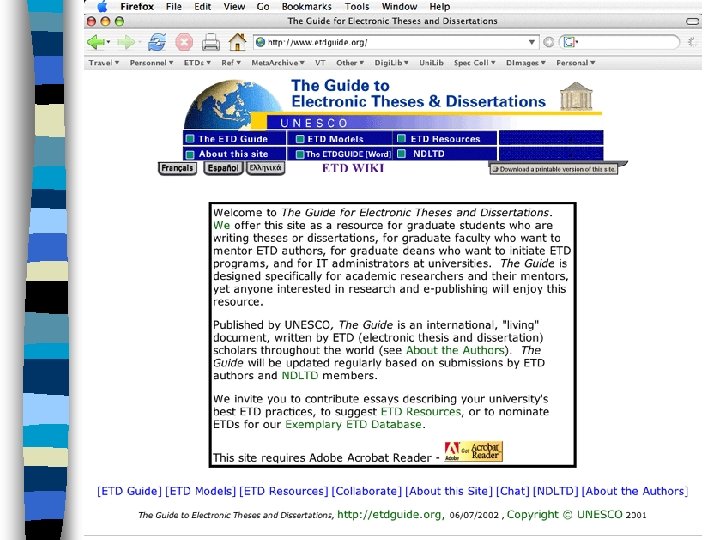Image resolution: width=720 pixels, height=540 pixels.
Task: Open the View menu
Action: (234, 6)
